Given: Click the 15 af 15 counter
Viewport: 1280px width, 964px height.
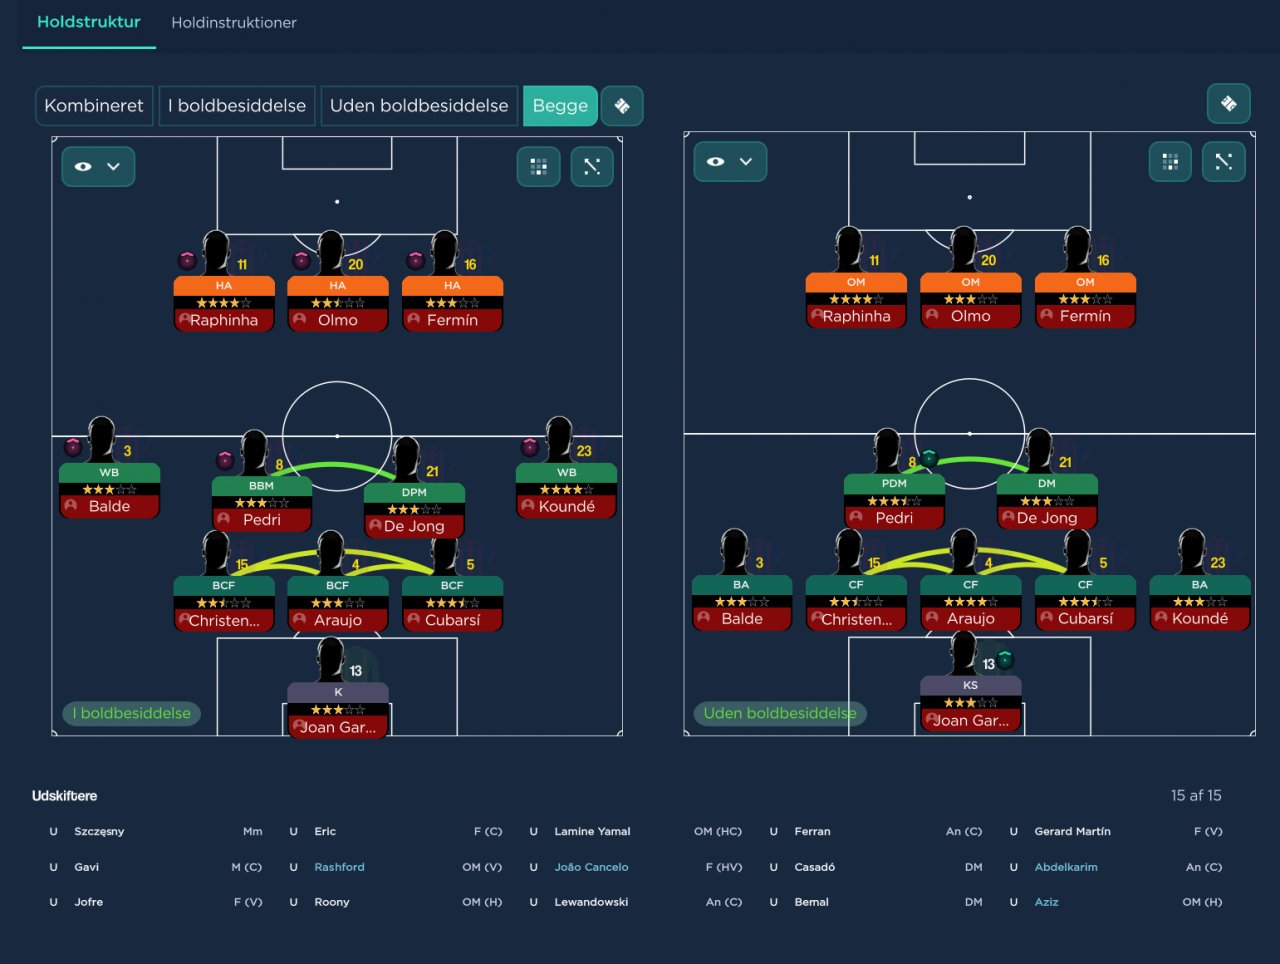Looking at the screenshot, I should 1196,796.
